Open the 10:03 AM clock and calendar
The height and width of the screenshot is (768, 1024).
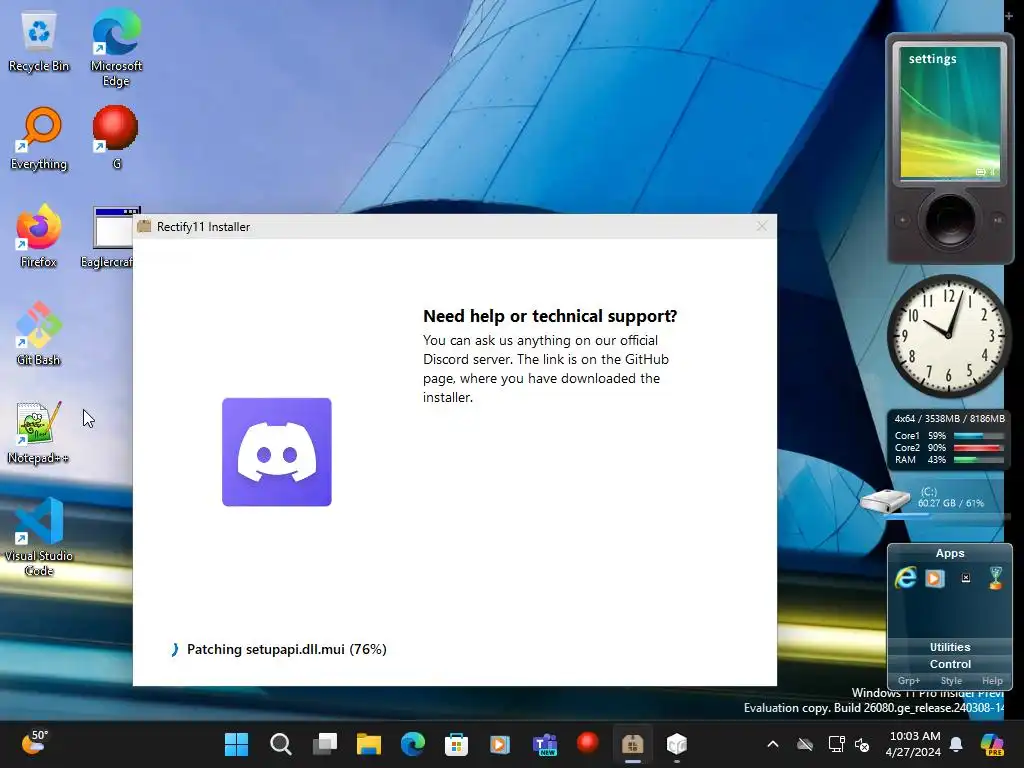914,744
